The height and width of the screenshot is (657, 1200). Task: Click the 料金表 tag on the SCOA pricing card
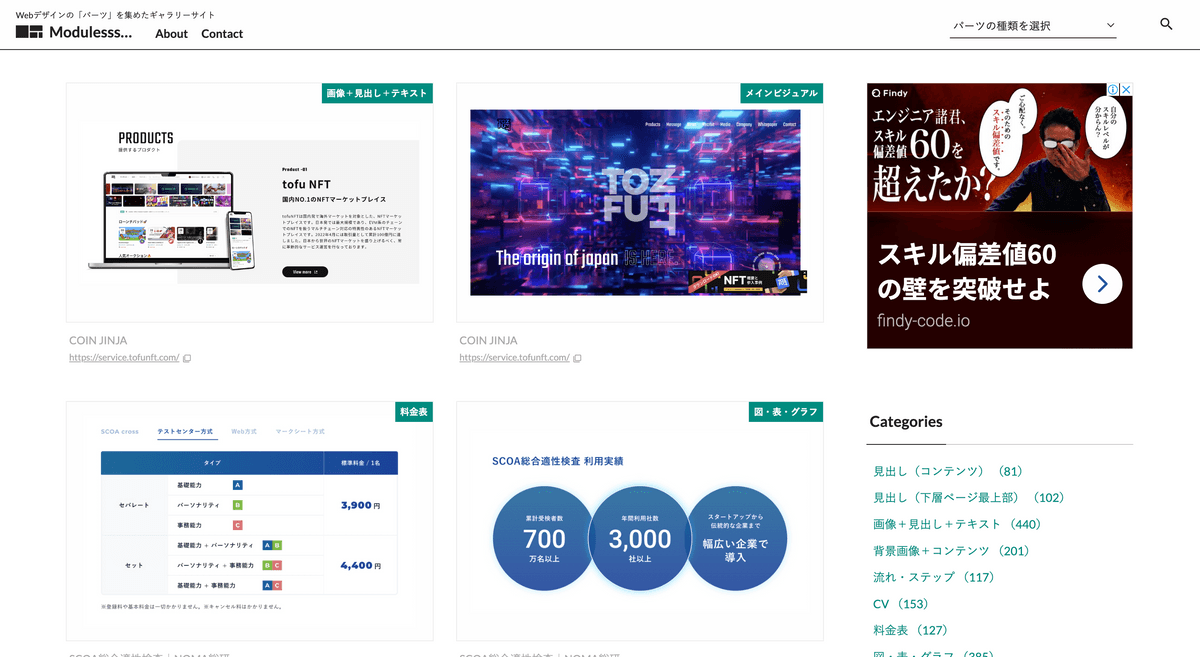413,412
